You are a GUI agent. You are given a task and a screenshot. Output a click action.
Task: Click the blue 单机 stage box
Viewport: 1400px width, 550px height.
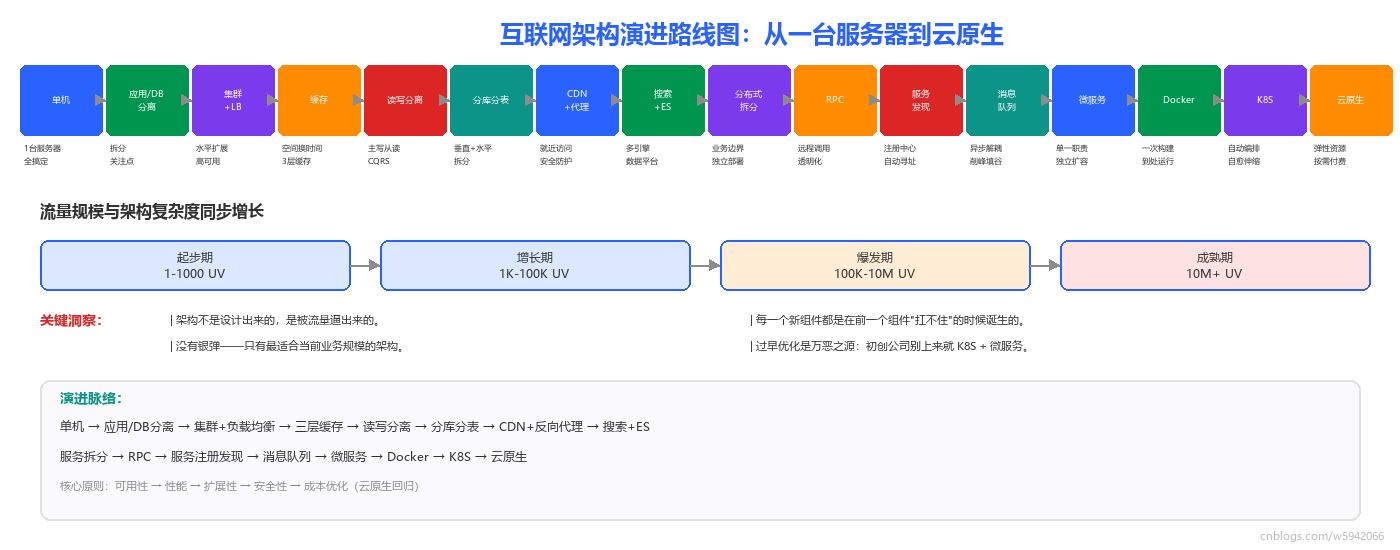[62, 100]
